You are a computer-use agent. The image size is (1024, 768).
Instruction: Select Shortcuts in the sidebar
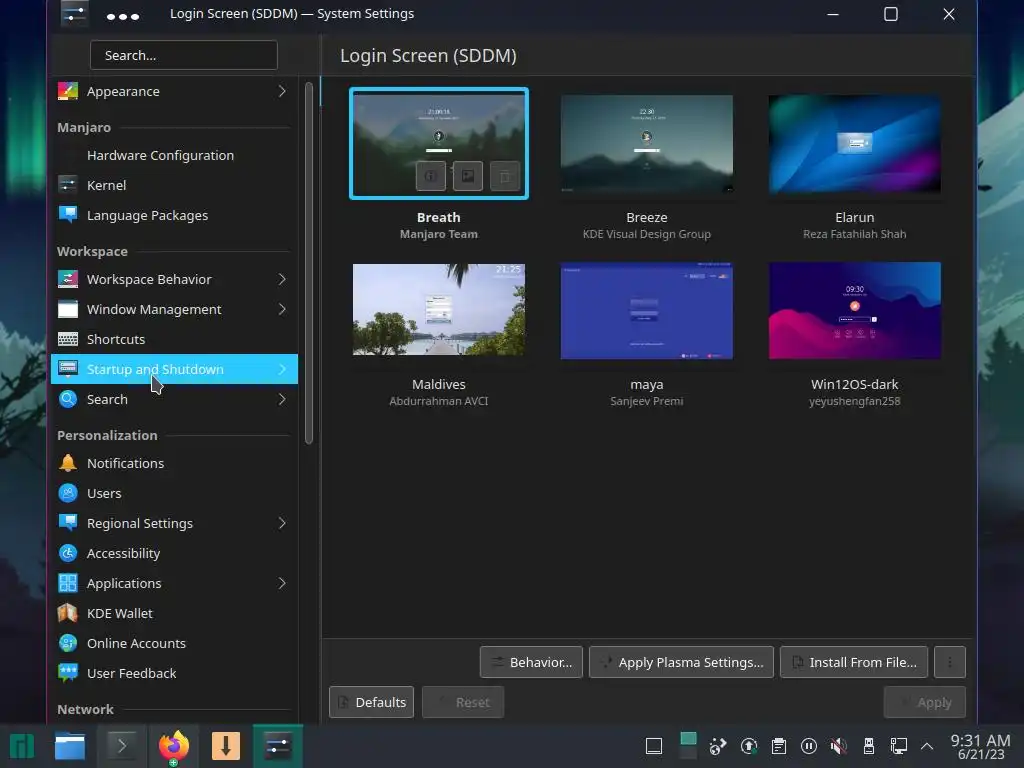tap(174, 340)
